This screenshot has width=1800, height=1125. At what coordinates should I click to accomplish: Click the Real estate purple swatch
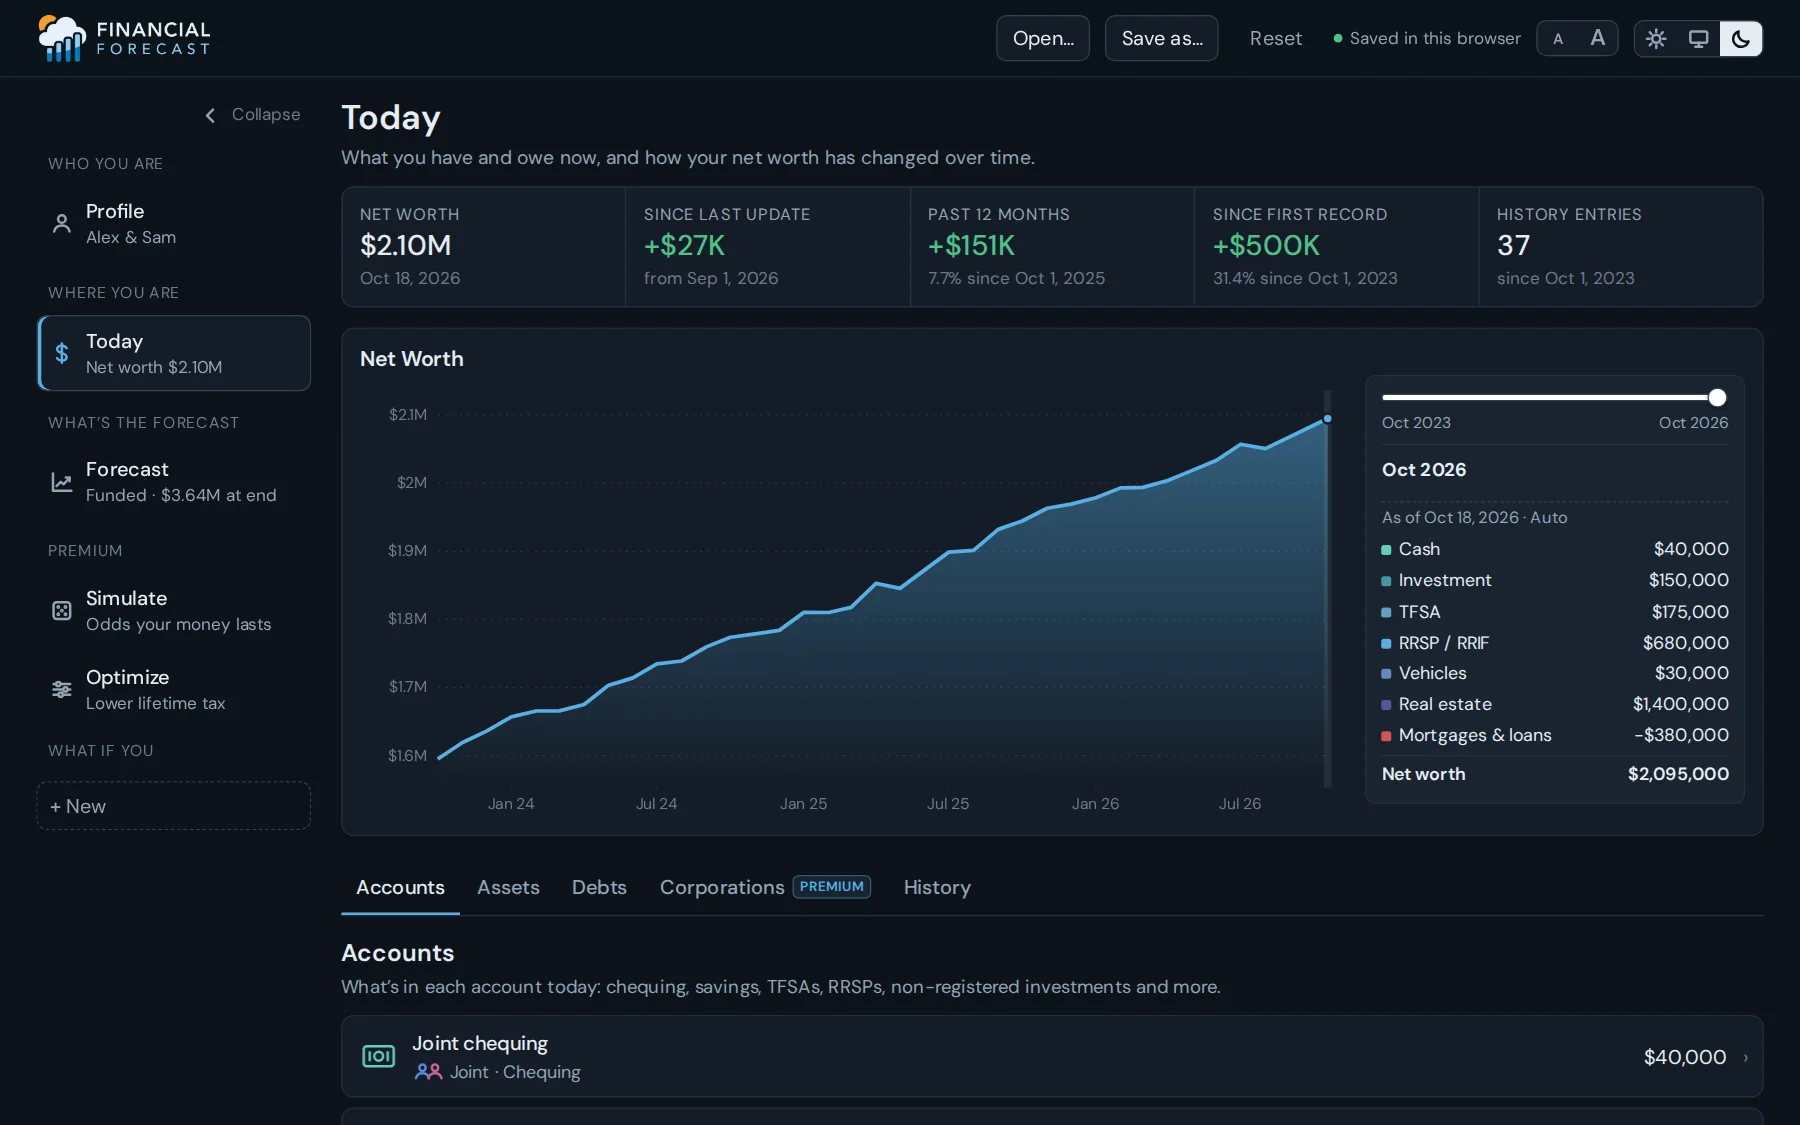click(1386, 705)
